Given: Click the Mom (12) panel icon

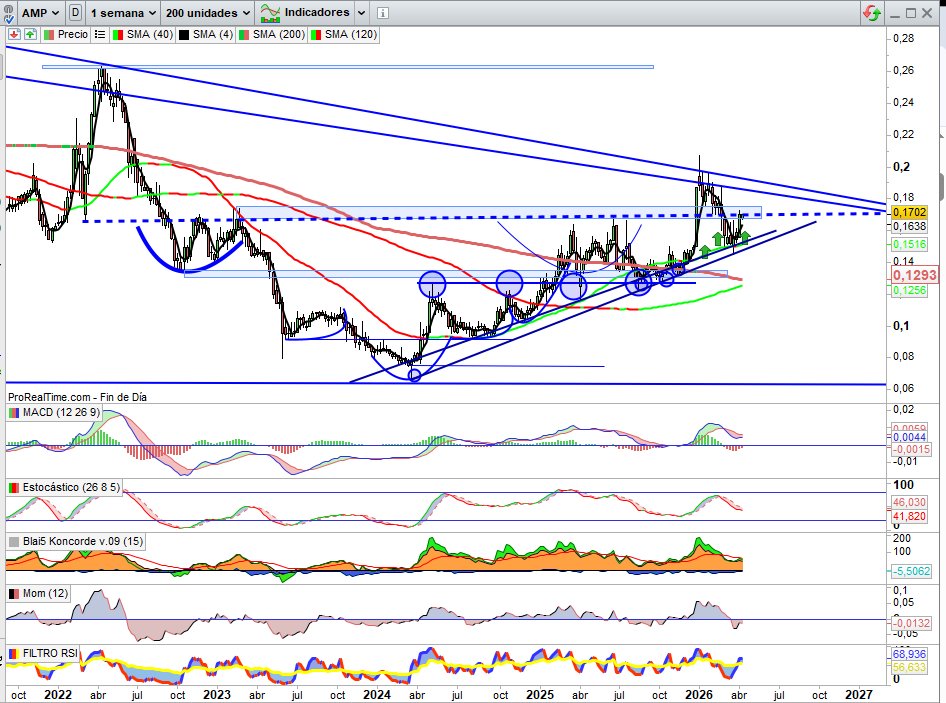Looking at the screenshot, I should point(13,594).
